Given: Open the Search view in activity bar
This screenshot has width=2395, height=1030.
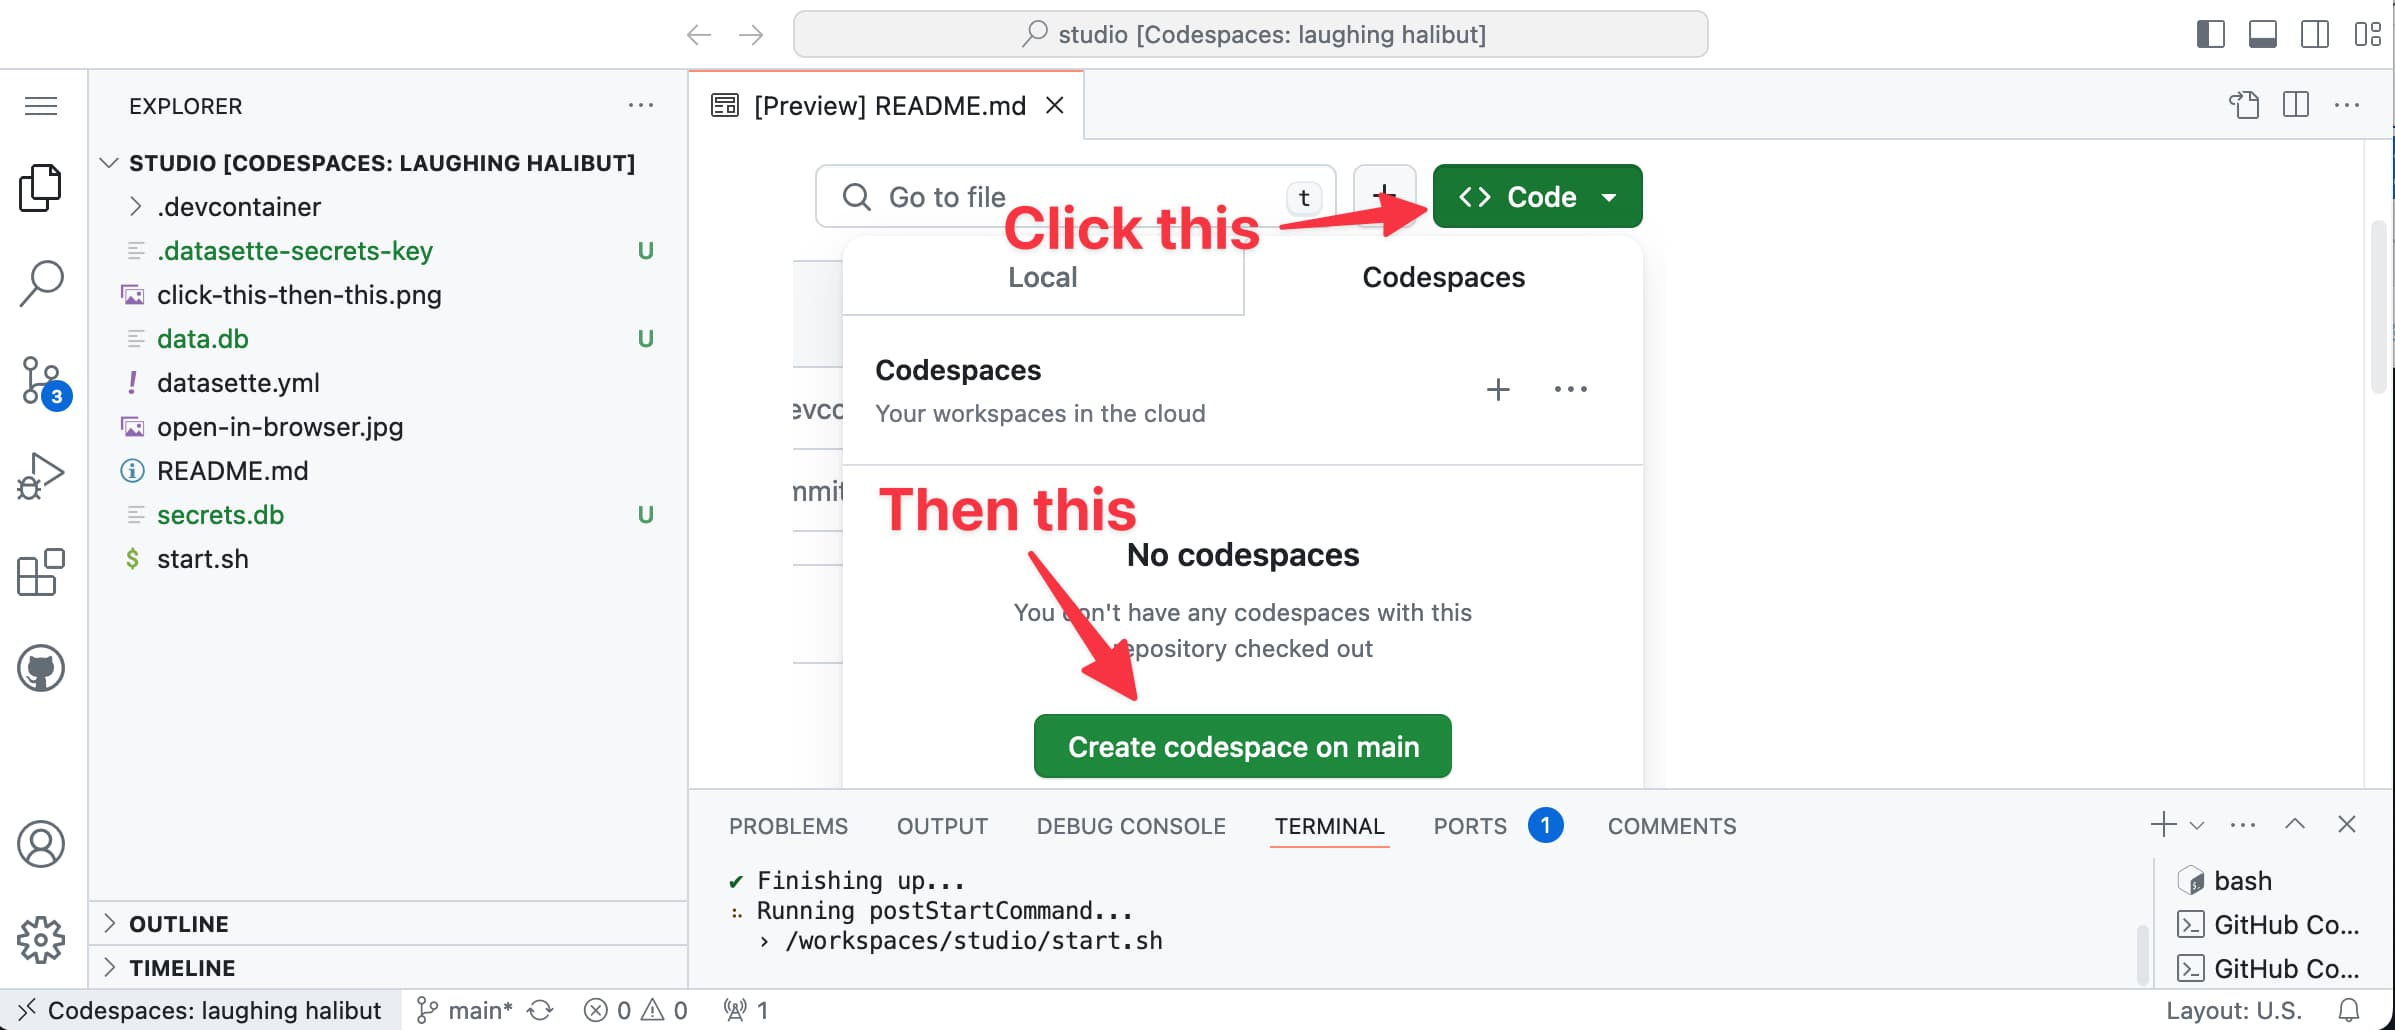Looking at the screenshot, I should [x=41, y=284].
